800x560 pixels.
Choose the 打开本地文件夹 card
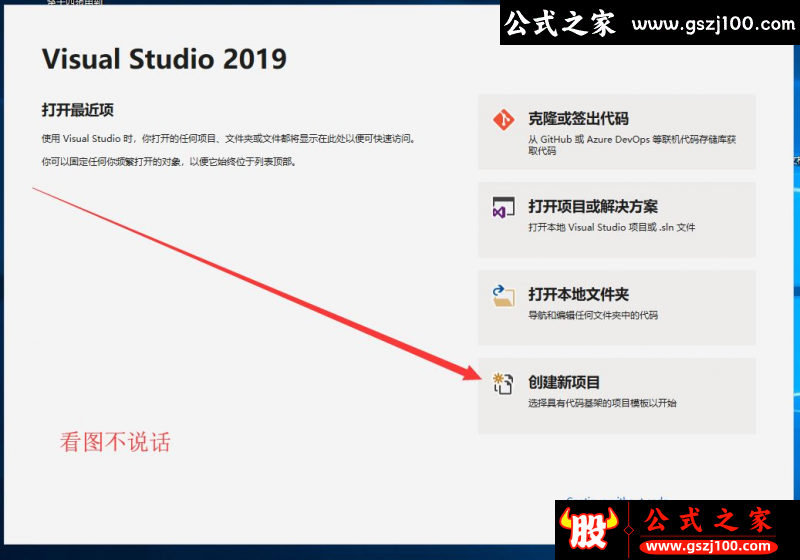tap(617, 308)
